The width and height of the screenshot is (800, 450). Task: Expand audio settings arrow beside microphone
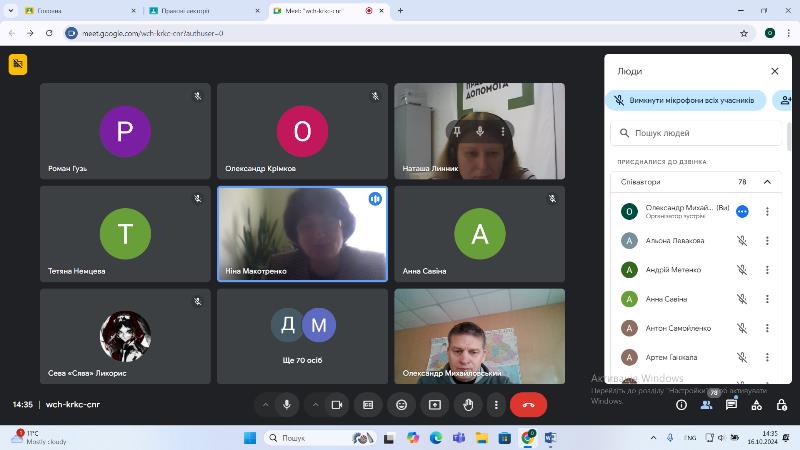coord(265,405)
